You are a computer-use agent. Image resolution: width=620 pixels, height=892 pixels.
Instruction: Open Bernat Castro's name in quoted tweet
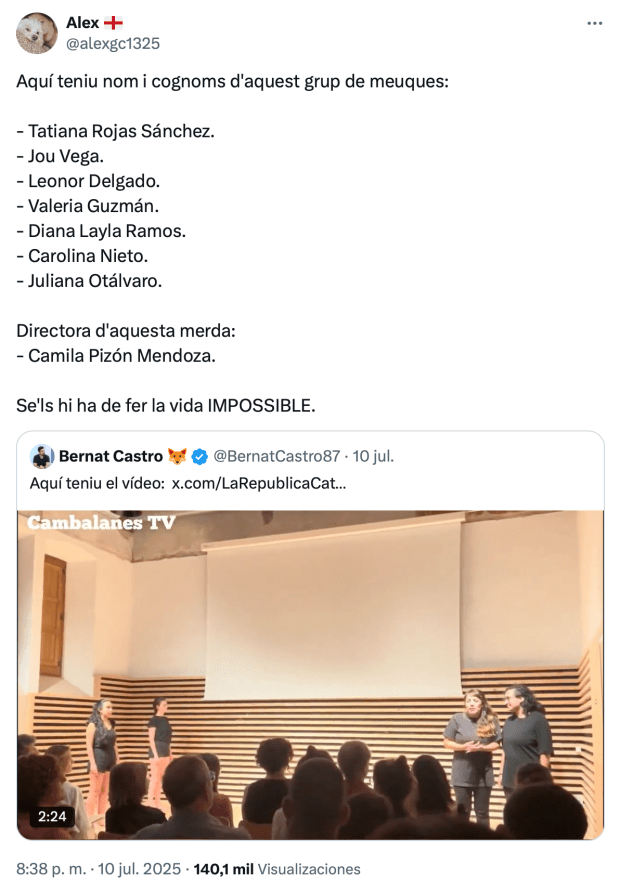coord(110,456)
